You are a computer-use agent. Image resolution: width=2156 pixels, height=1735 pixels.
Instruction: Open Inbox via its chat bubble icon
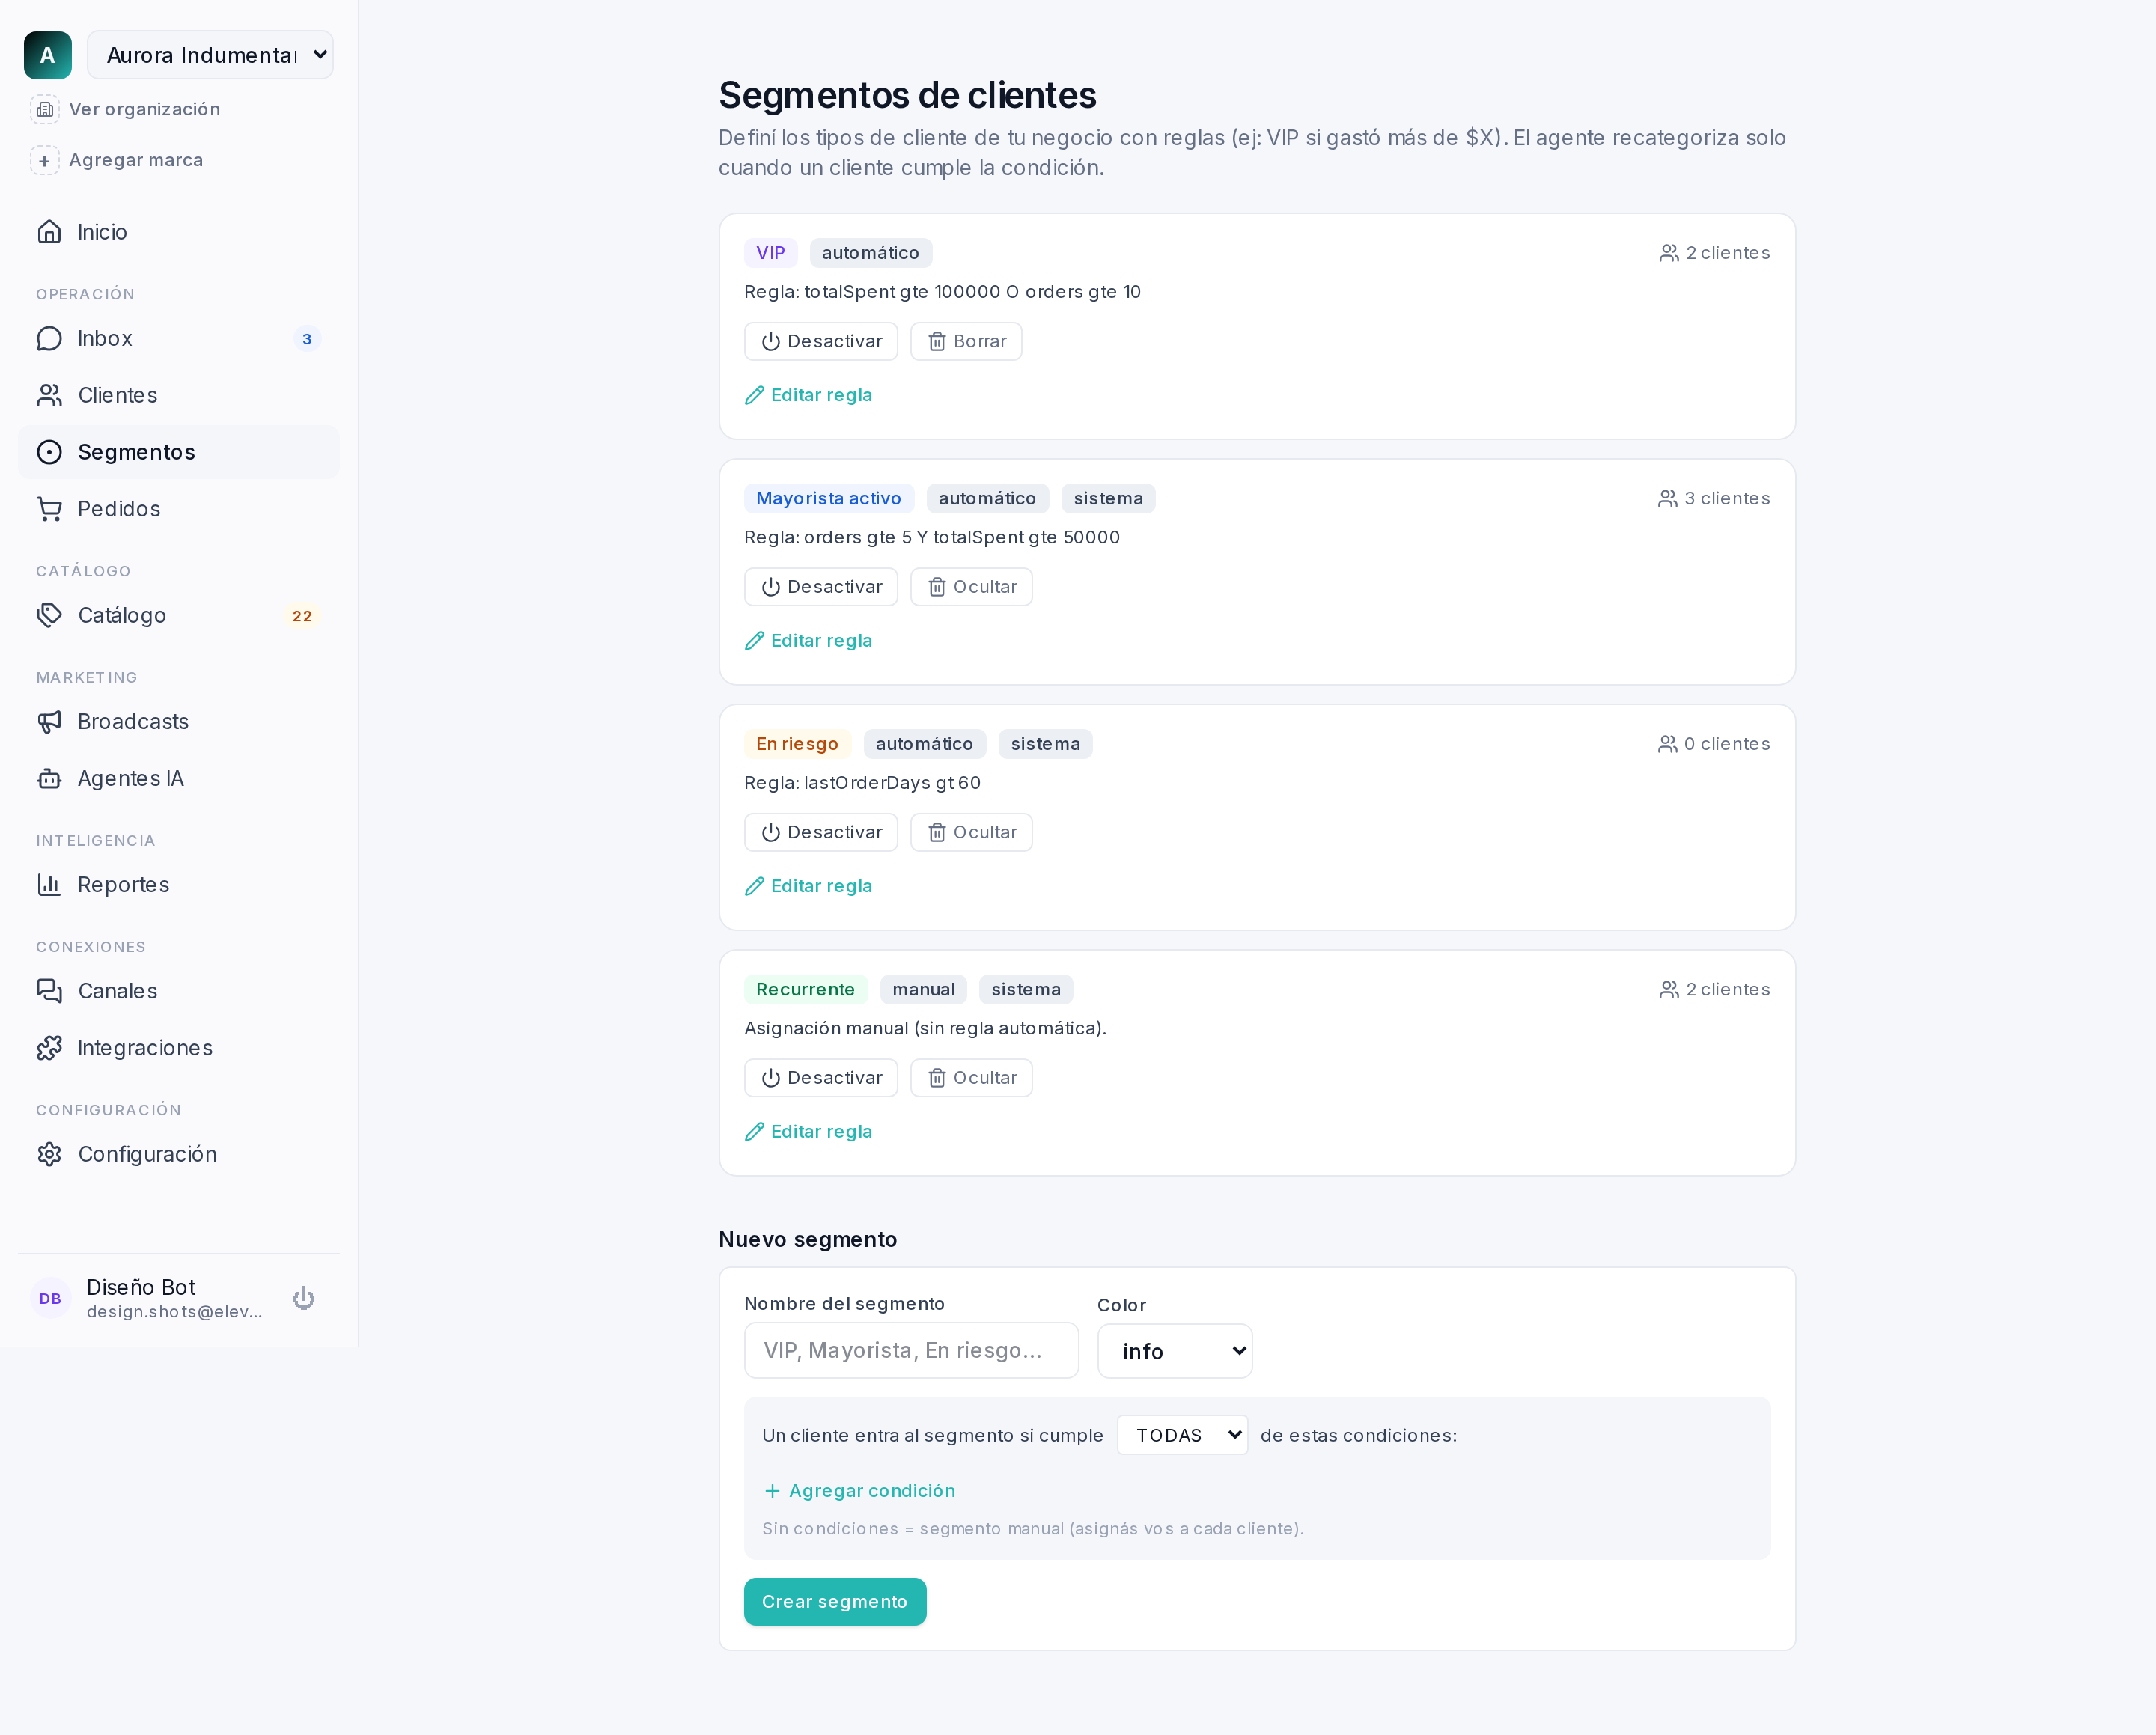pyautogui.click(x=49, y=339)
